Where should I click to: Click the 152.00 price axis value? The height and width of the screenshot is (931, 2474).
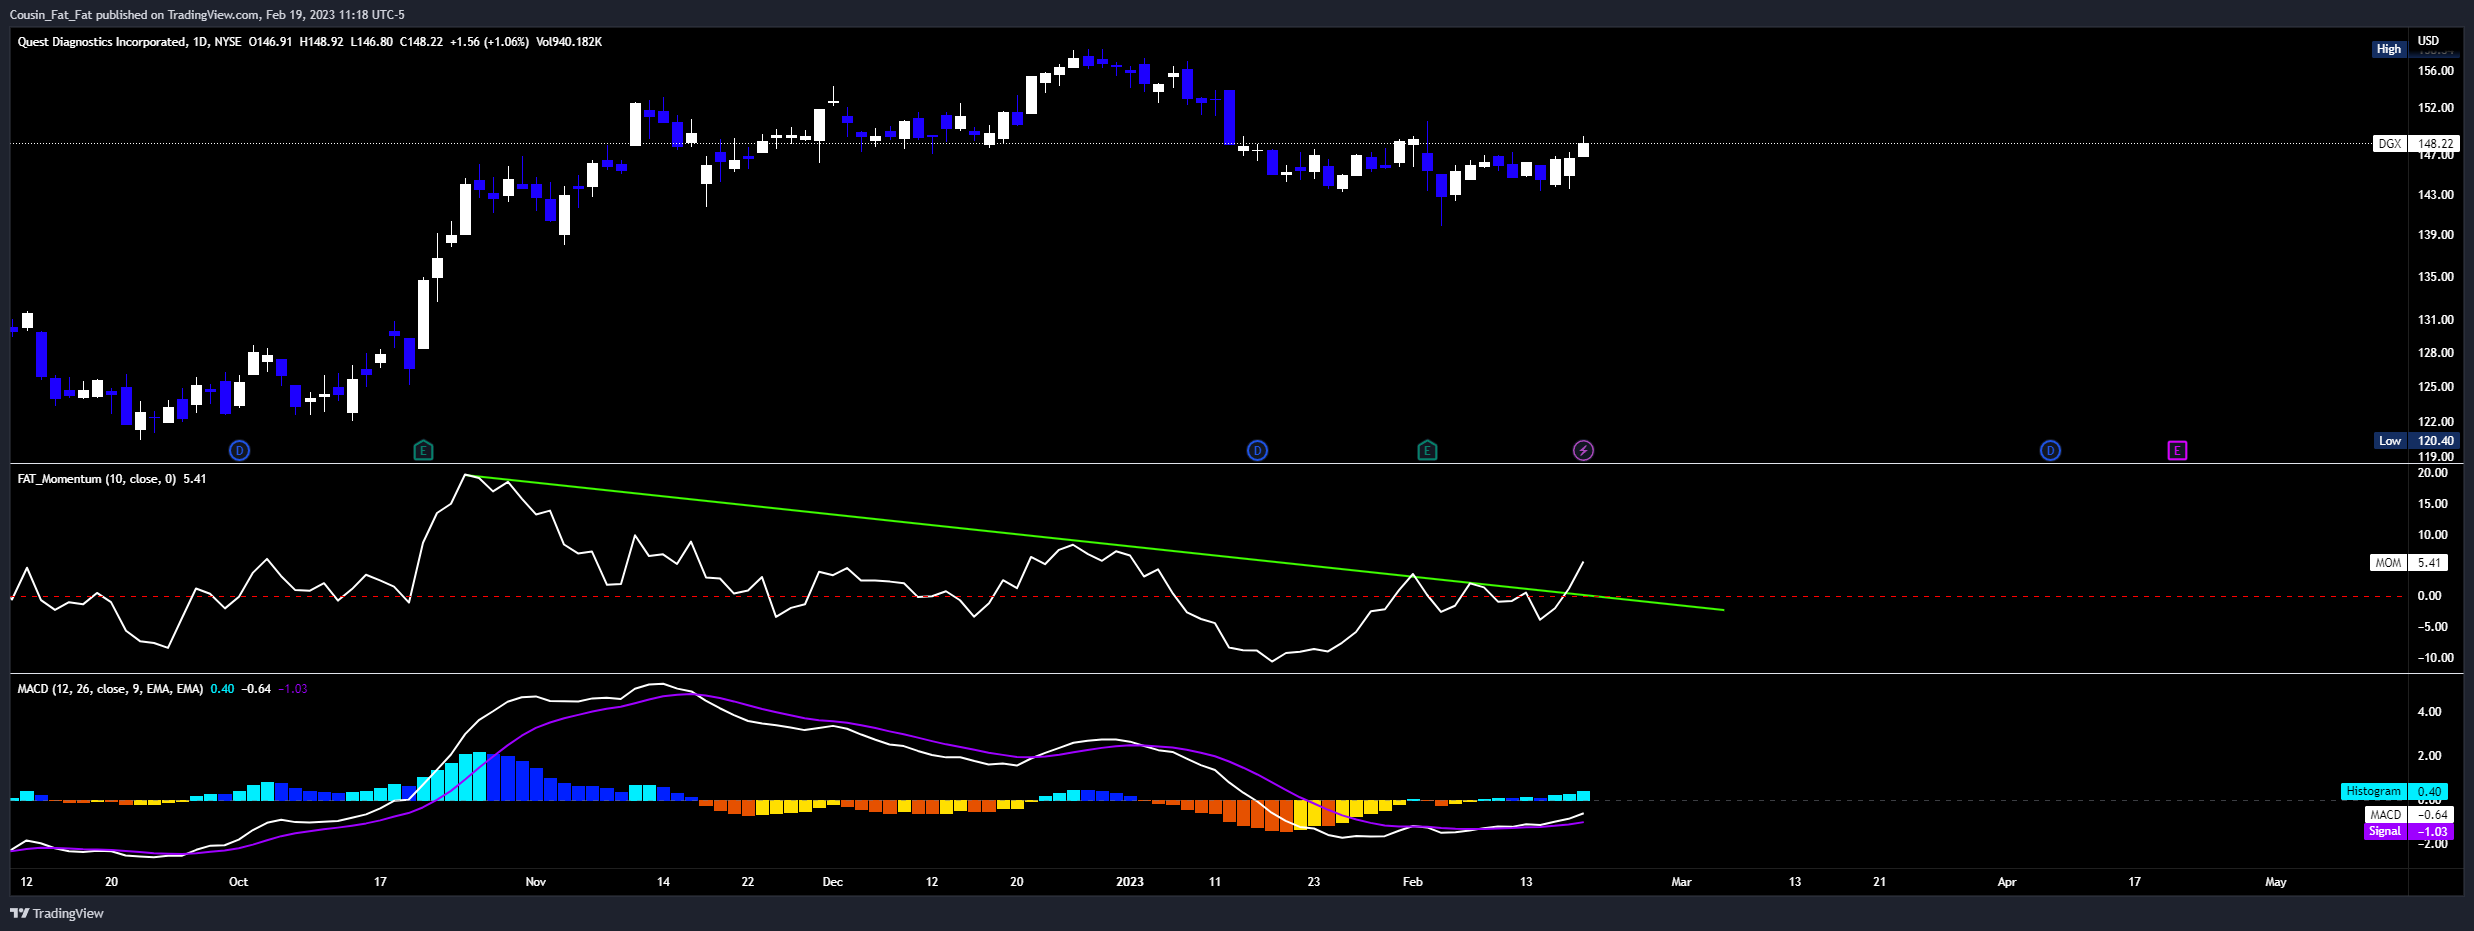click(2436, 108)
